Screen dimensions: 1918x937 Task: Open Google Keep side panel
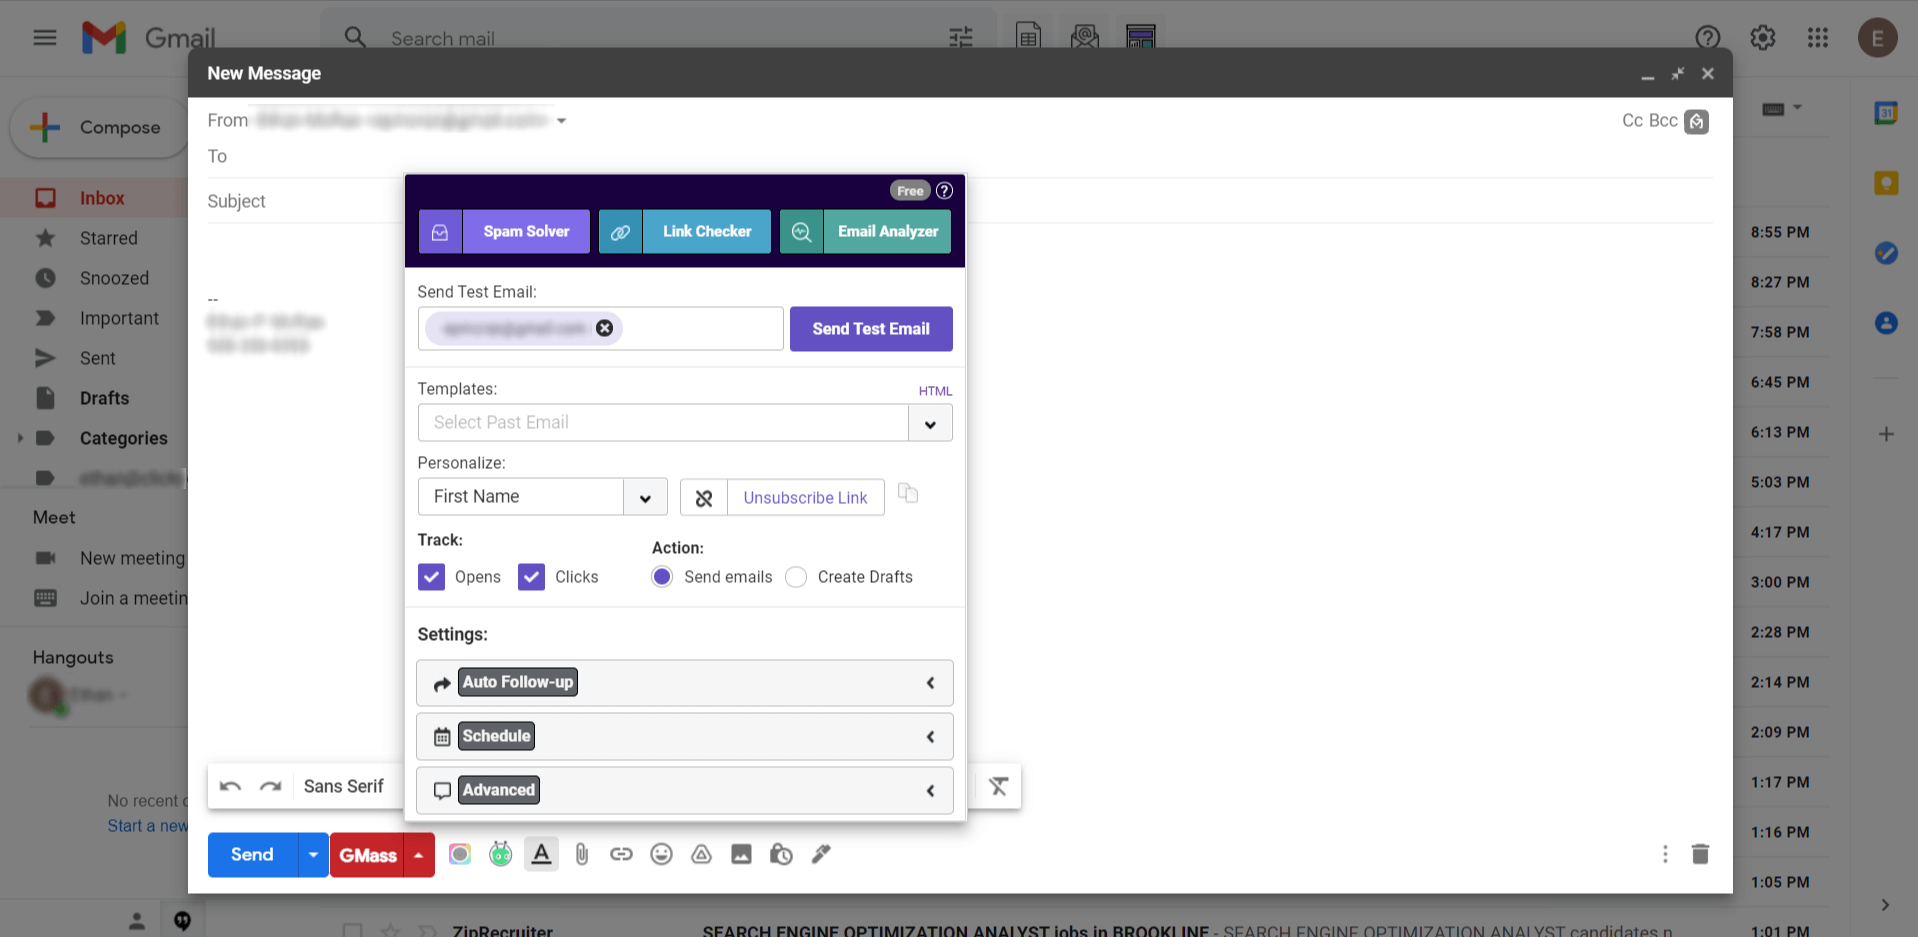(x=1886, y=183)
